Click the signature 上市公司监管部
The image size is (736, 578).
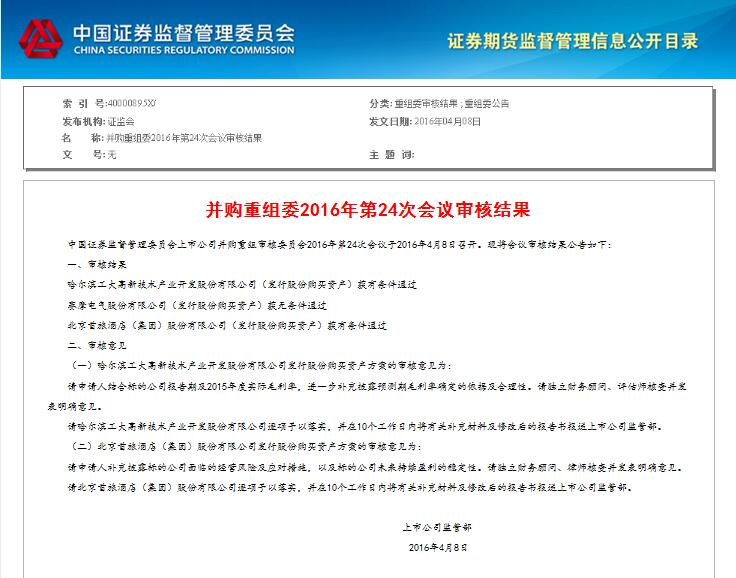click(x=437, y=527)
